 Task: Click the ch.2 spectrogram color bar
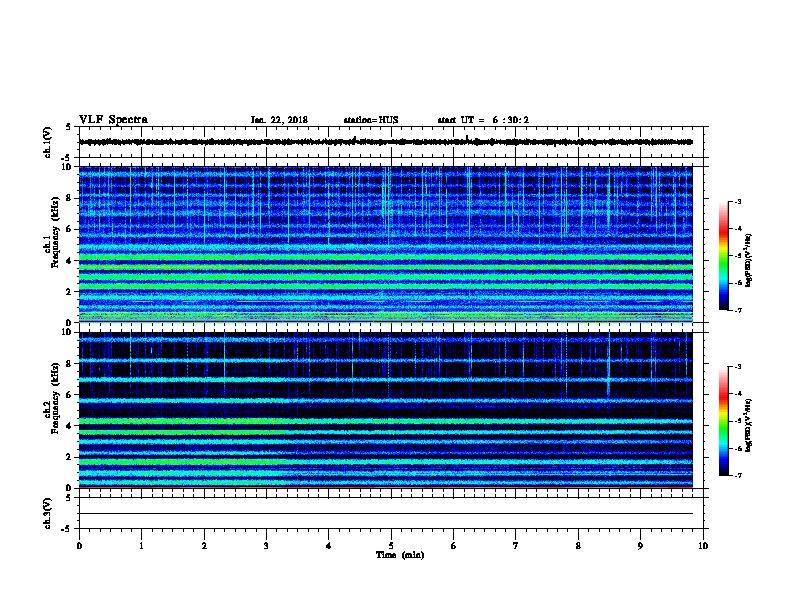[x=723, y=421]
